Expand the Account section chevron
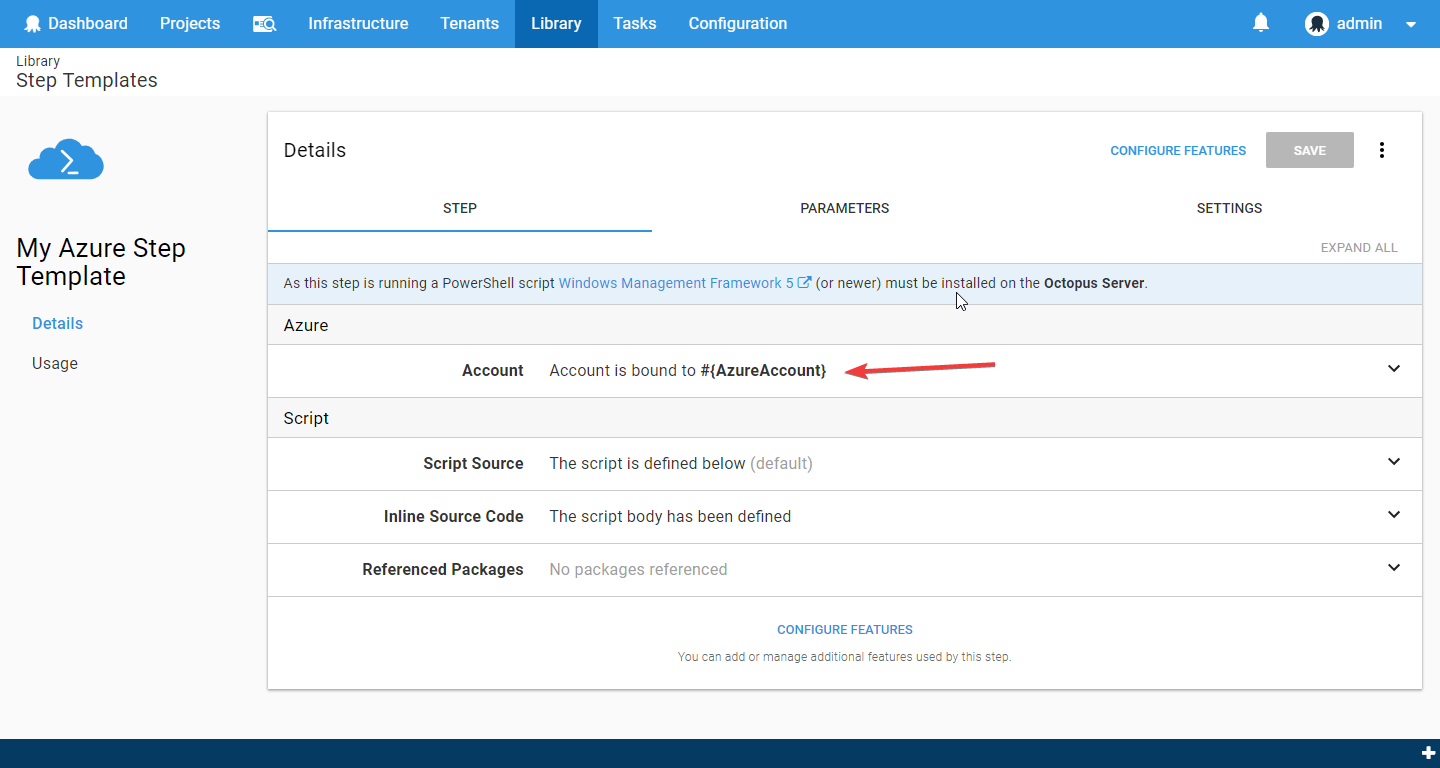 [x=1394, y=369]
